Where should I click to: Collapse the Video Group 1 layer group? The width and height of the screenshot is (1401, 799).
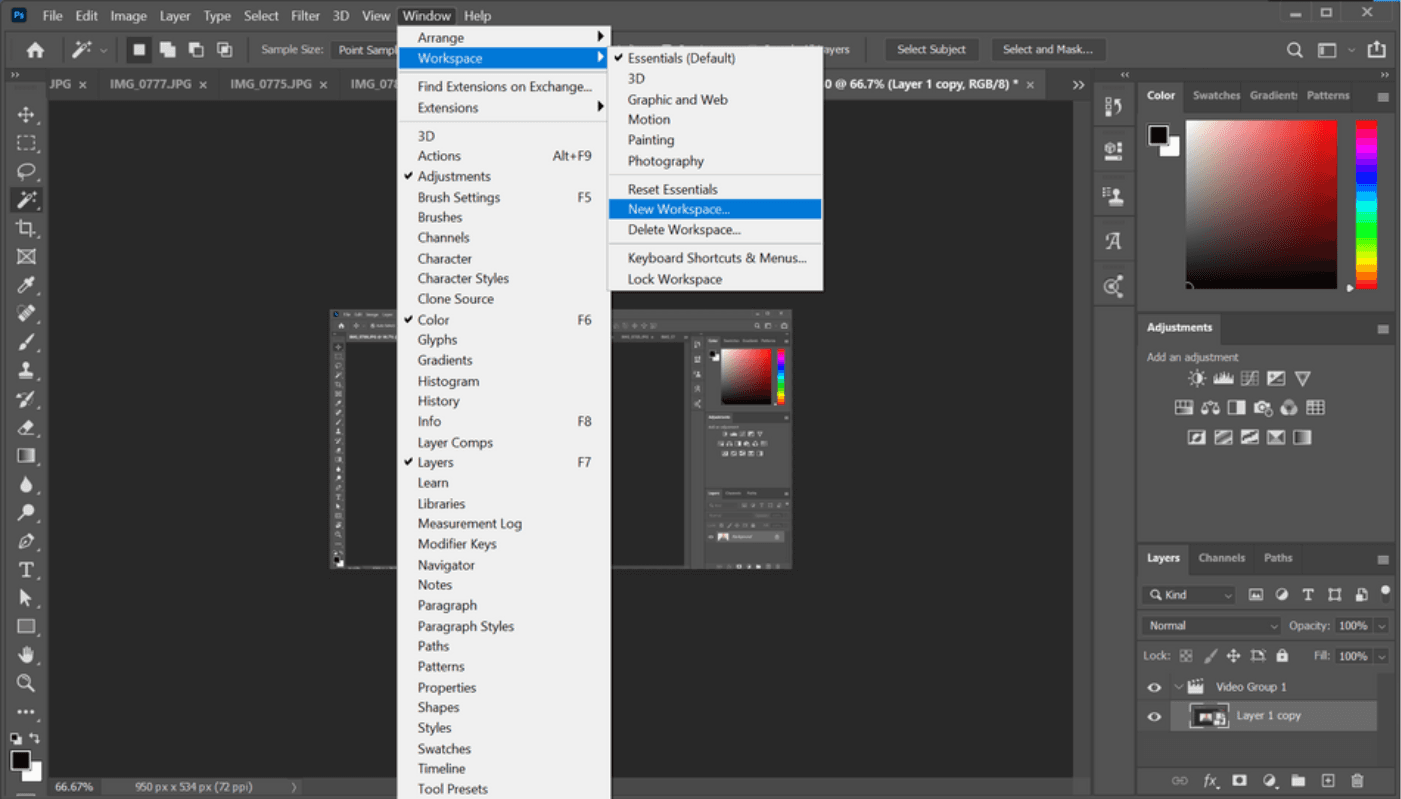tap(1178, 687)
